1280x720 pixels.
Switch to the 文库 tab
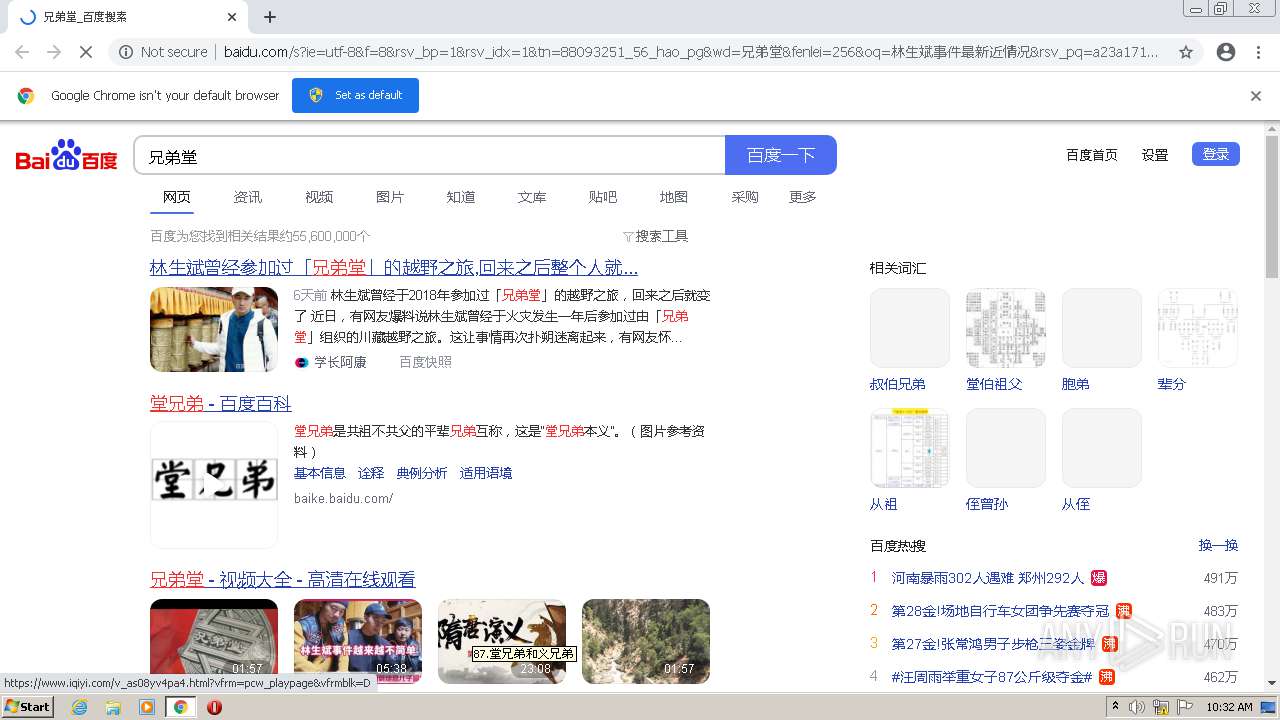(x=532, y=197)
